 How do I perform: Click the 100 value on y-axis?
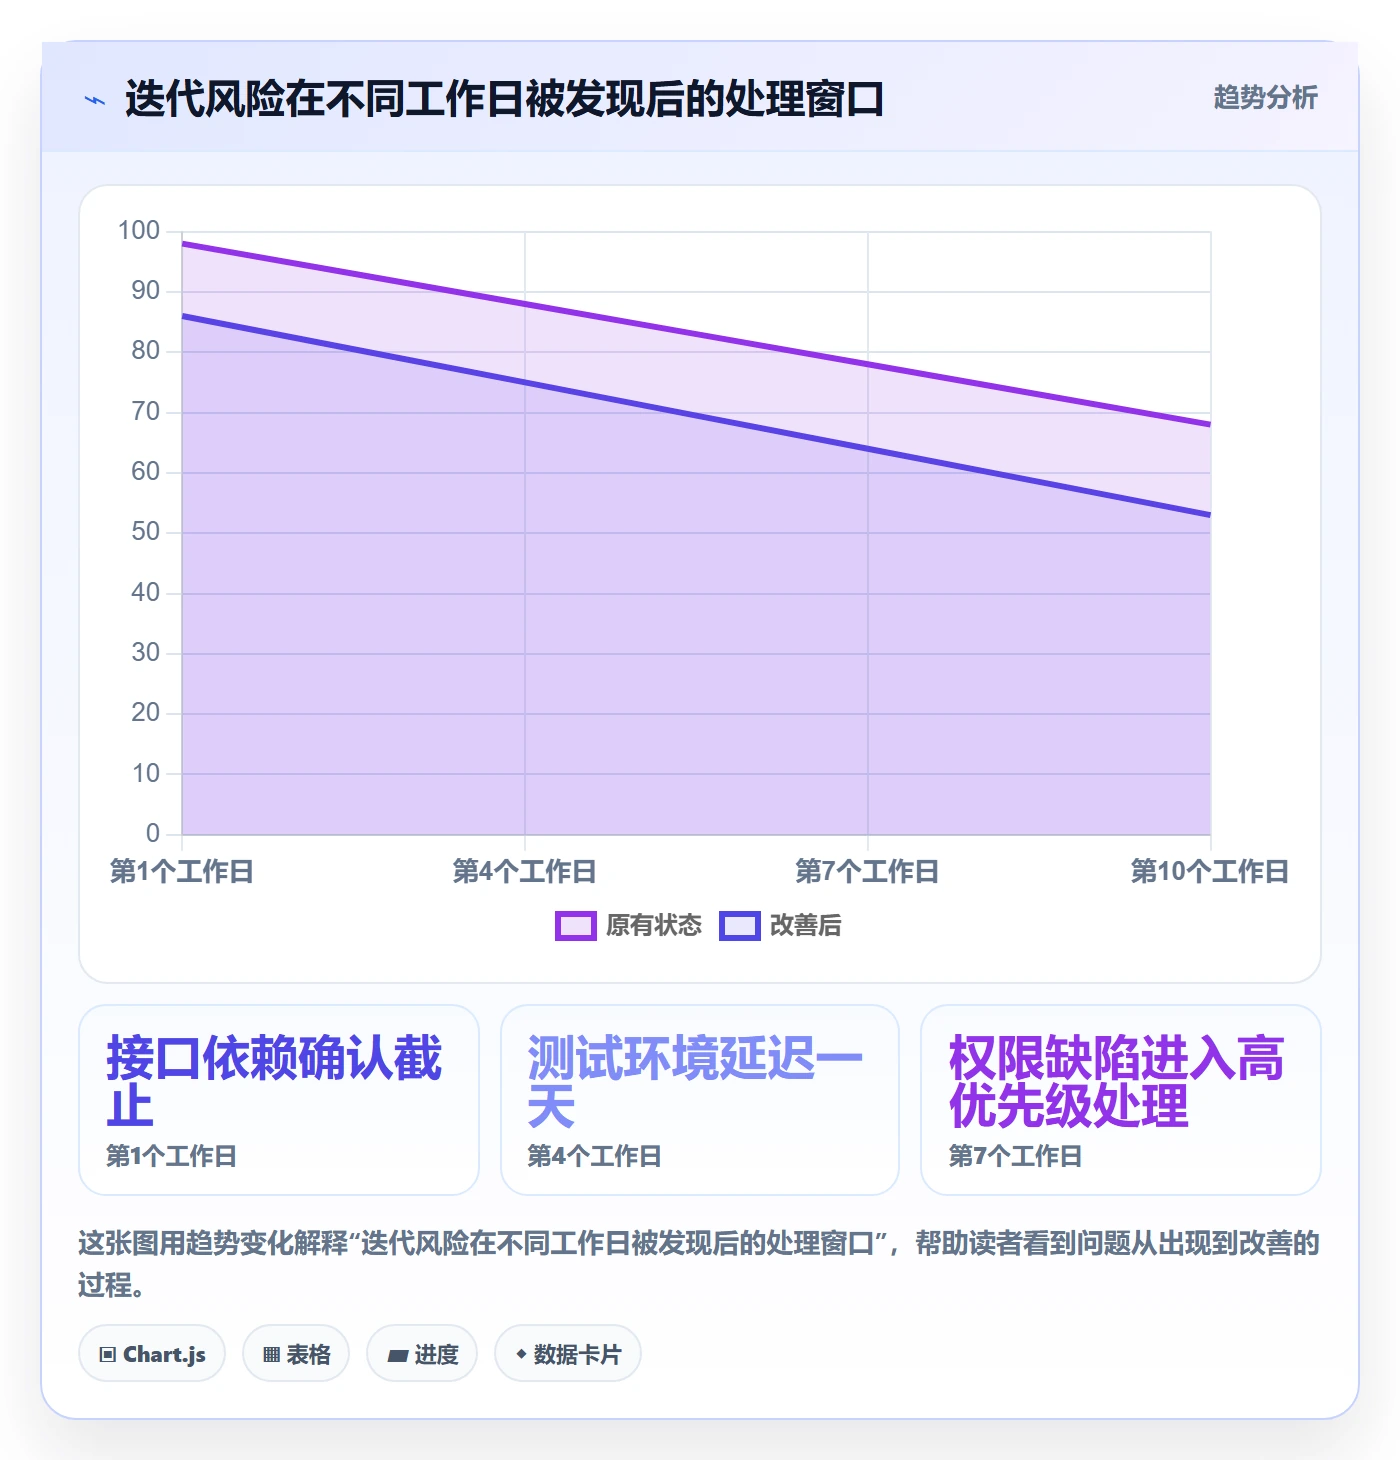[x=139, y=231]
